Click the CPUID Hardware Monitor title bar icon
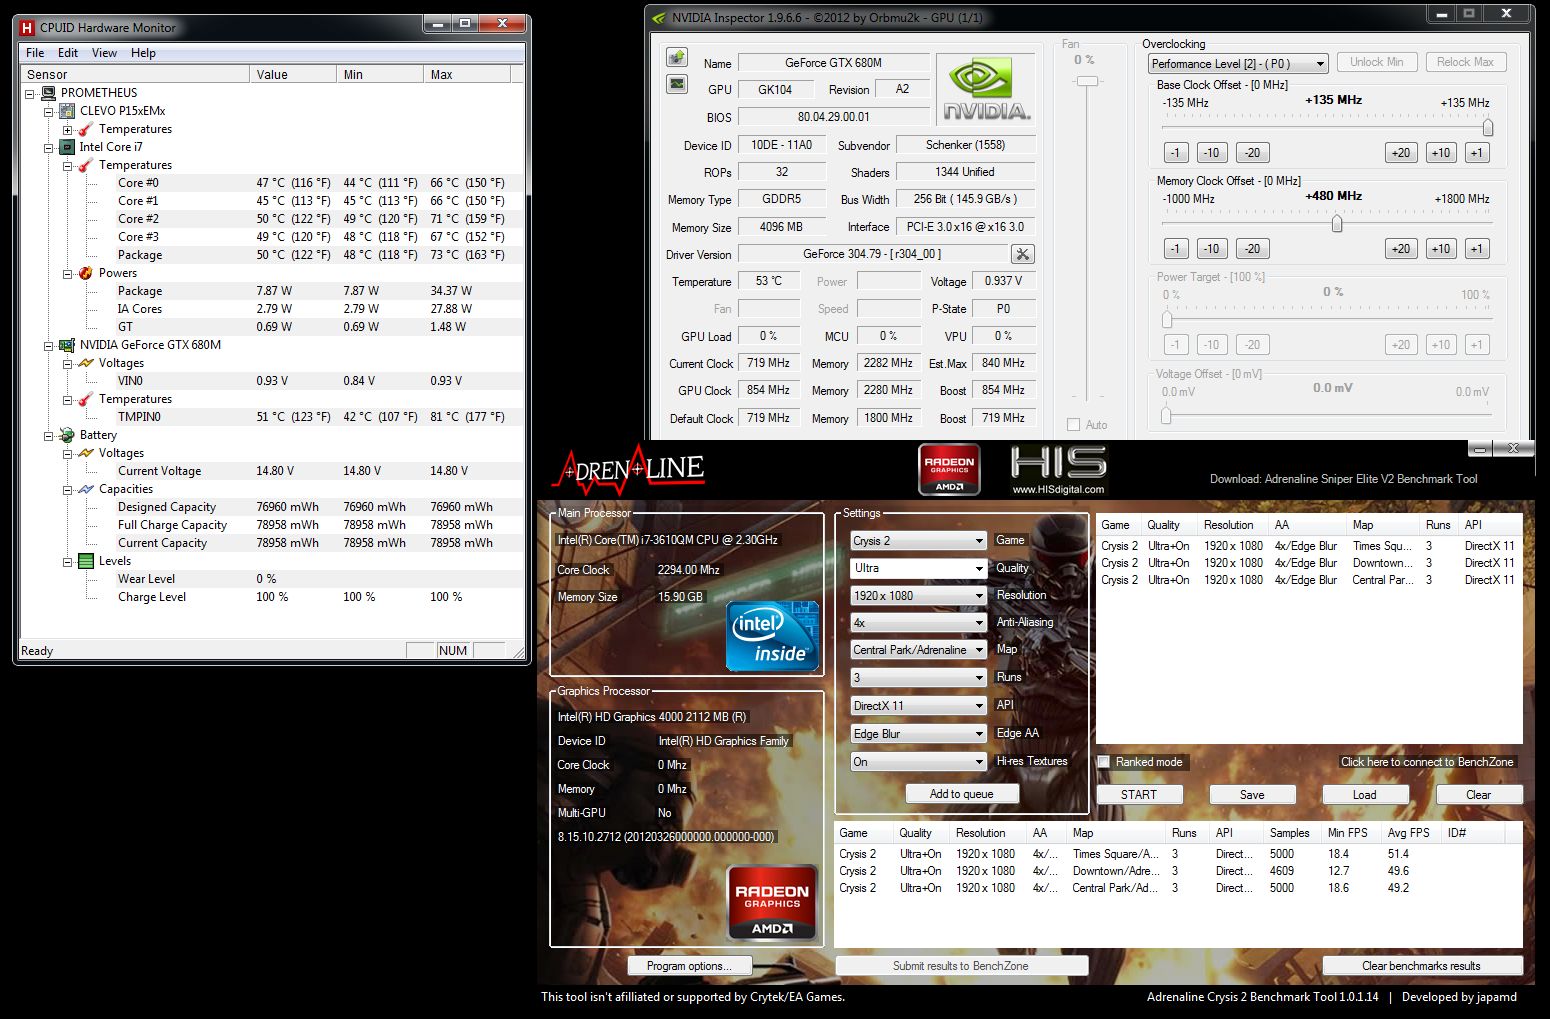The height and width of the screenshot is (1019, 1550). [x=27, y=27]
